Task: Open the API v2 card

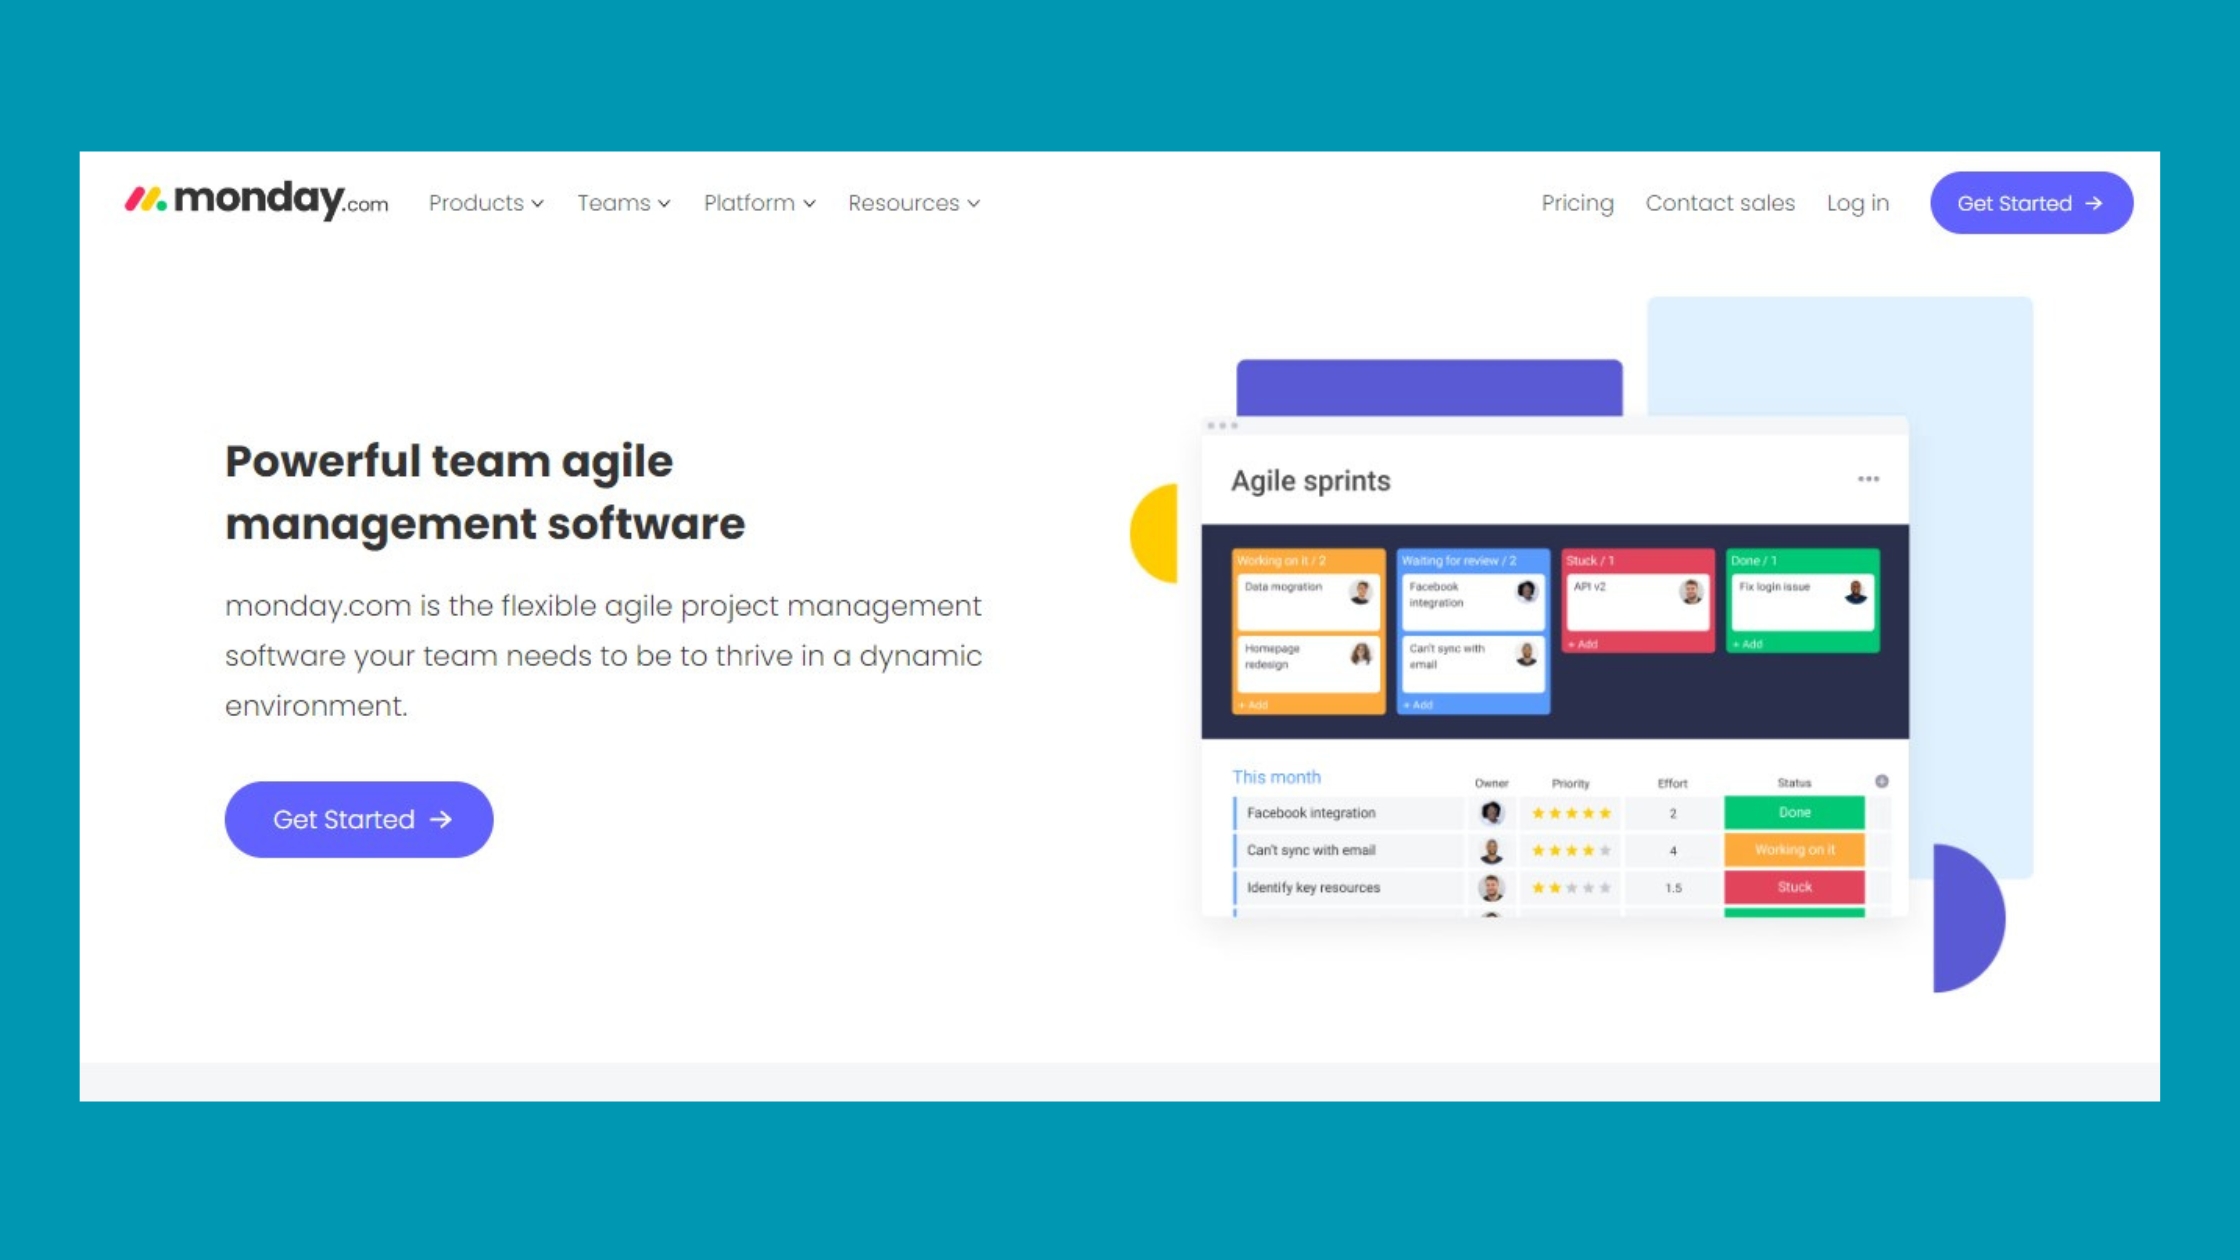Action: [x=1637, y=600]
